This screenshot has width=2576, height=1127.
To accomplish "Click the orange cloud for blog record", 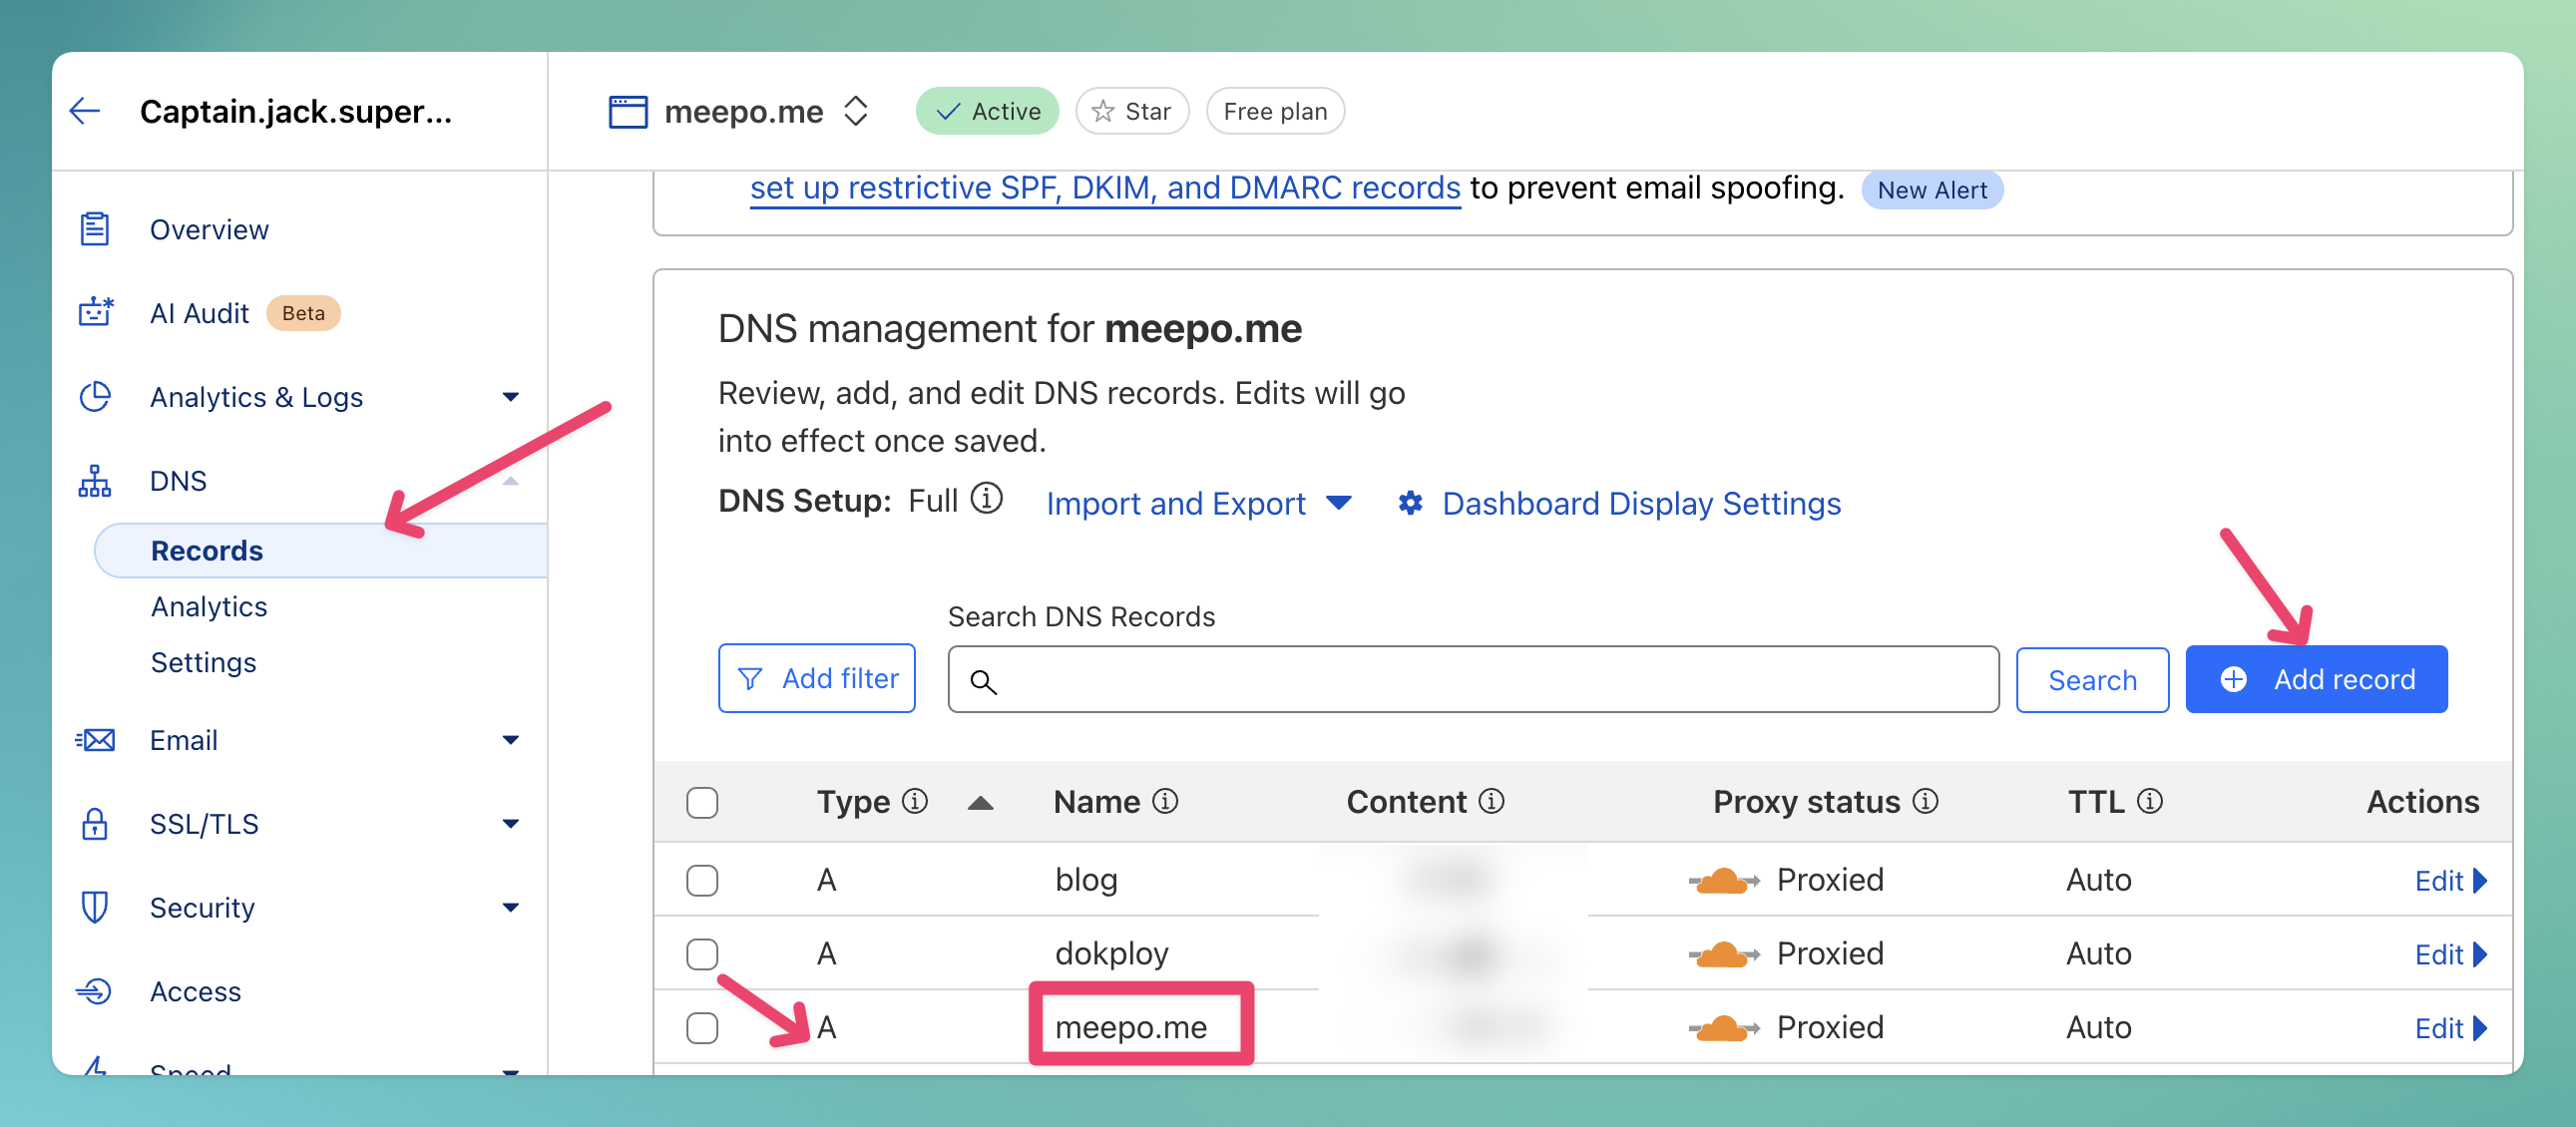I will point(1724,881).
